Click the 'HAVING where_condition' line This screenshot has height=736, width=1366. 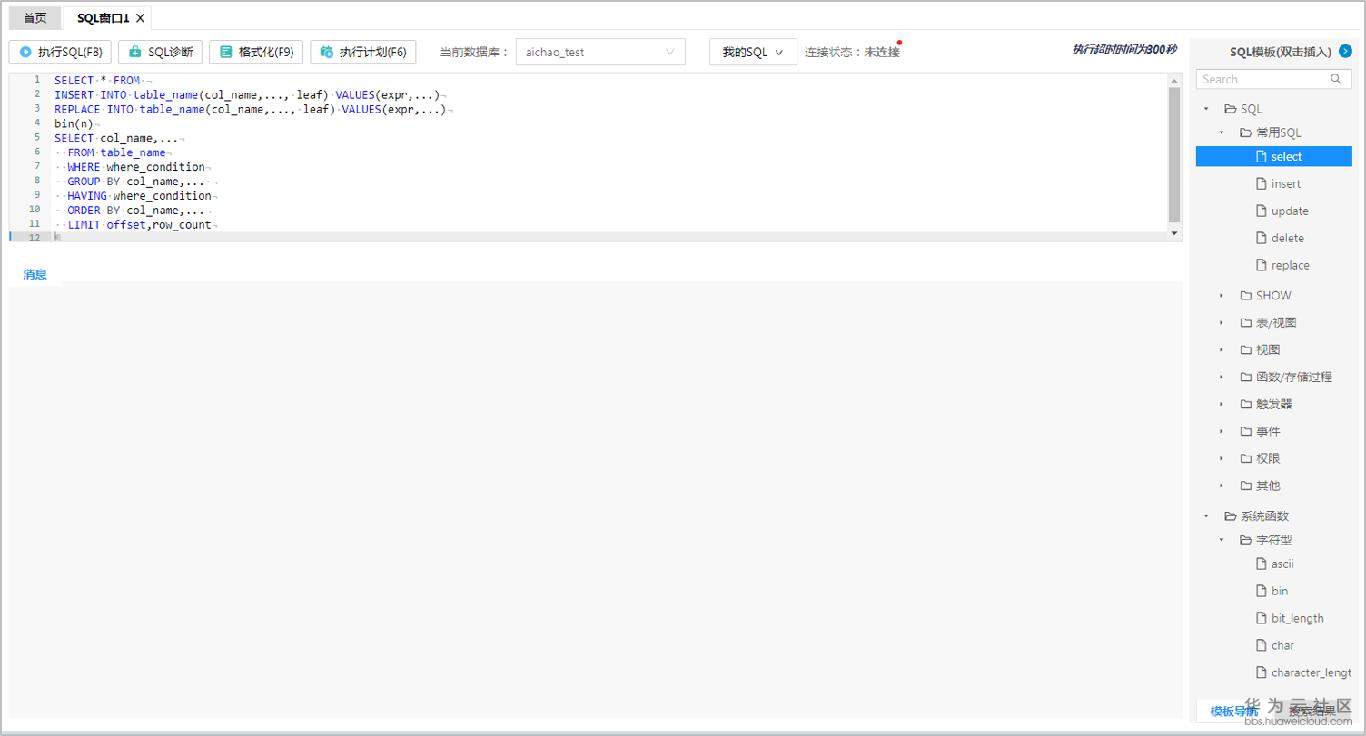139,196
